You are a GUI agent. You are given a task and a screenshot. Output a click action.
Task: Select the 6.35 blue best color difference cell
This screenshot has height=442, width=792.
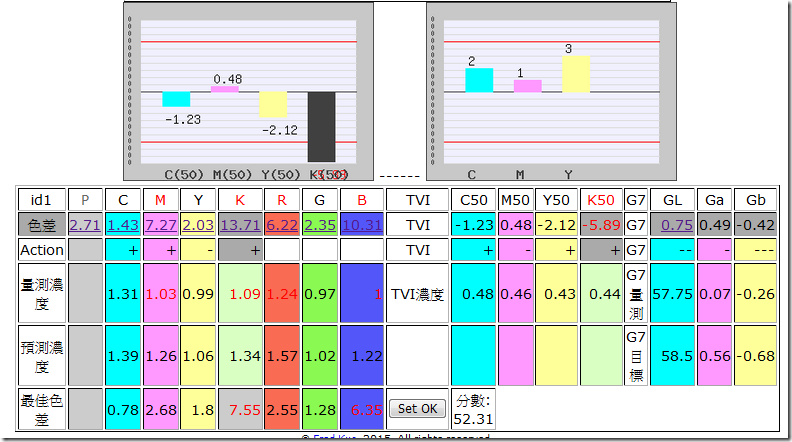pos(362,409)
